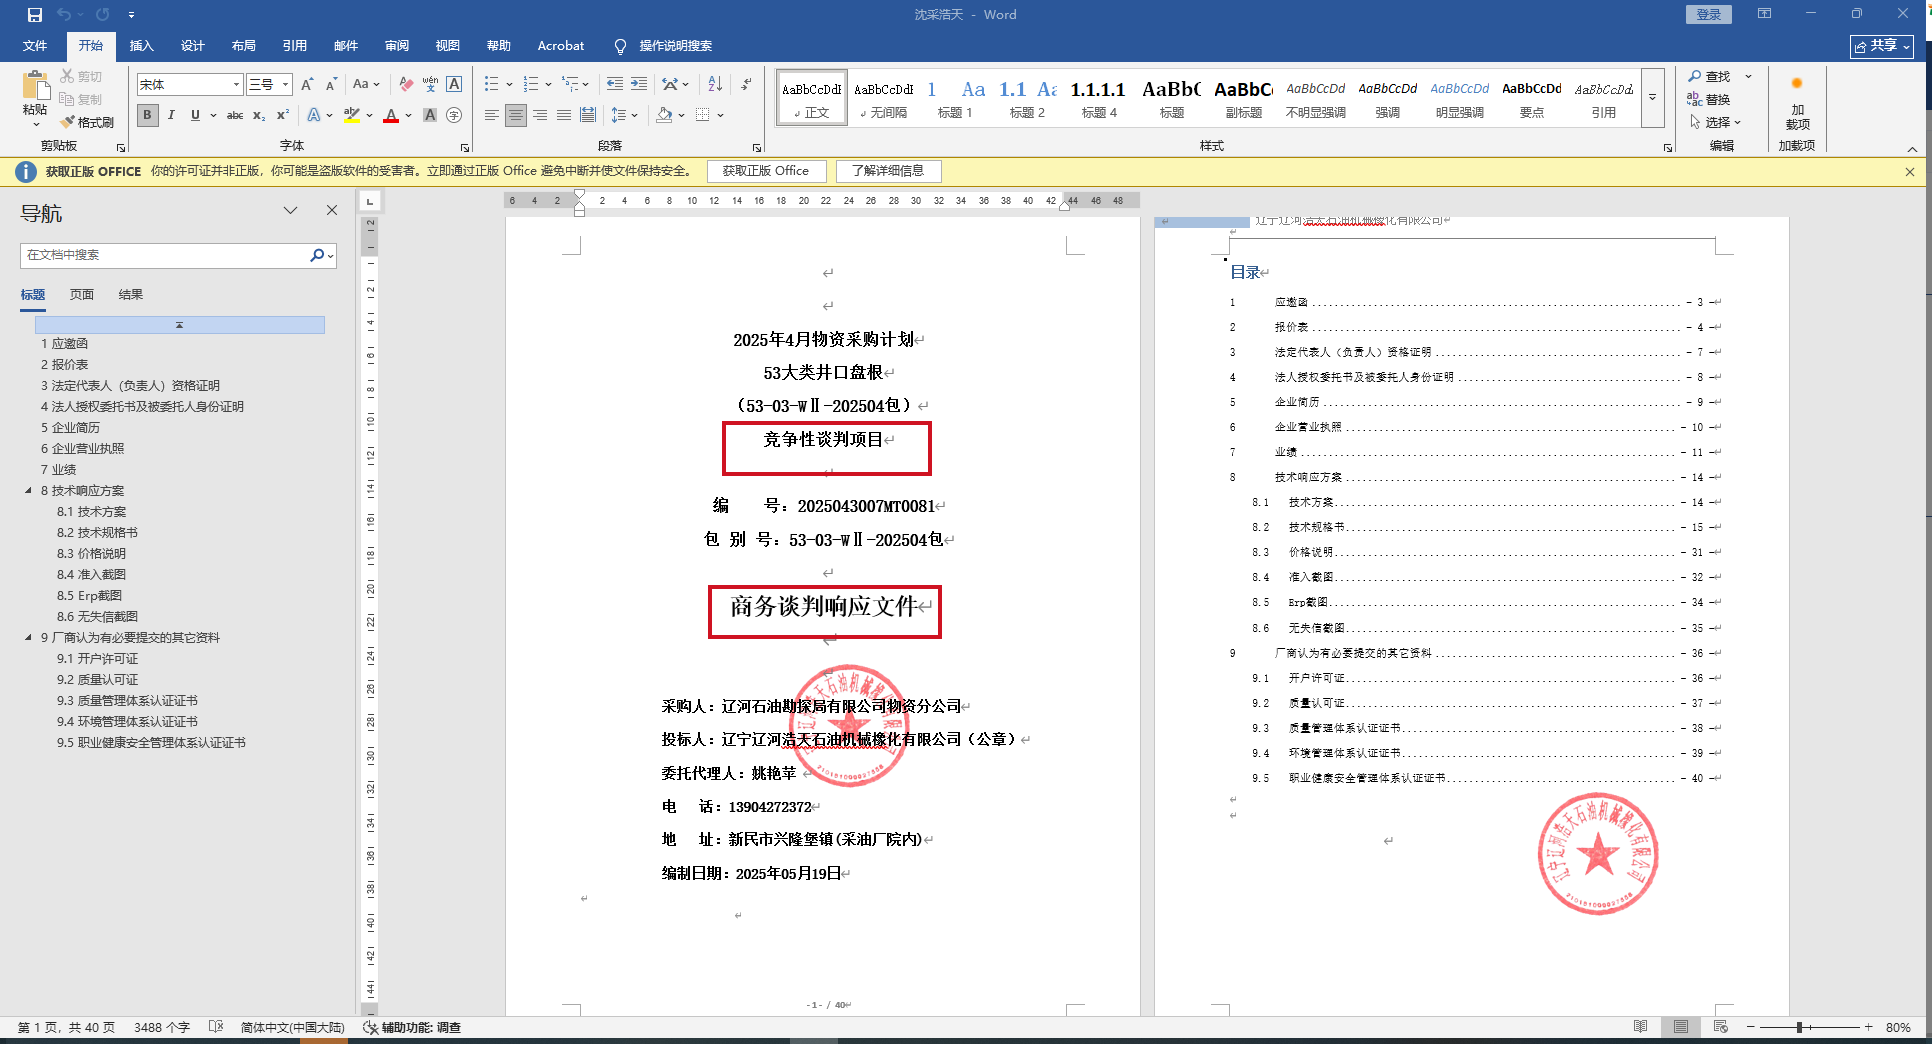The width and height of the screenshot is (1932, 1044).
Task: Click 了解详细信息 button
Action: tap(888, 171)
